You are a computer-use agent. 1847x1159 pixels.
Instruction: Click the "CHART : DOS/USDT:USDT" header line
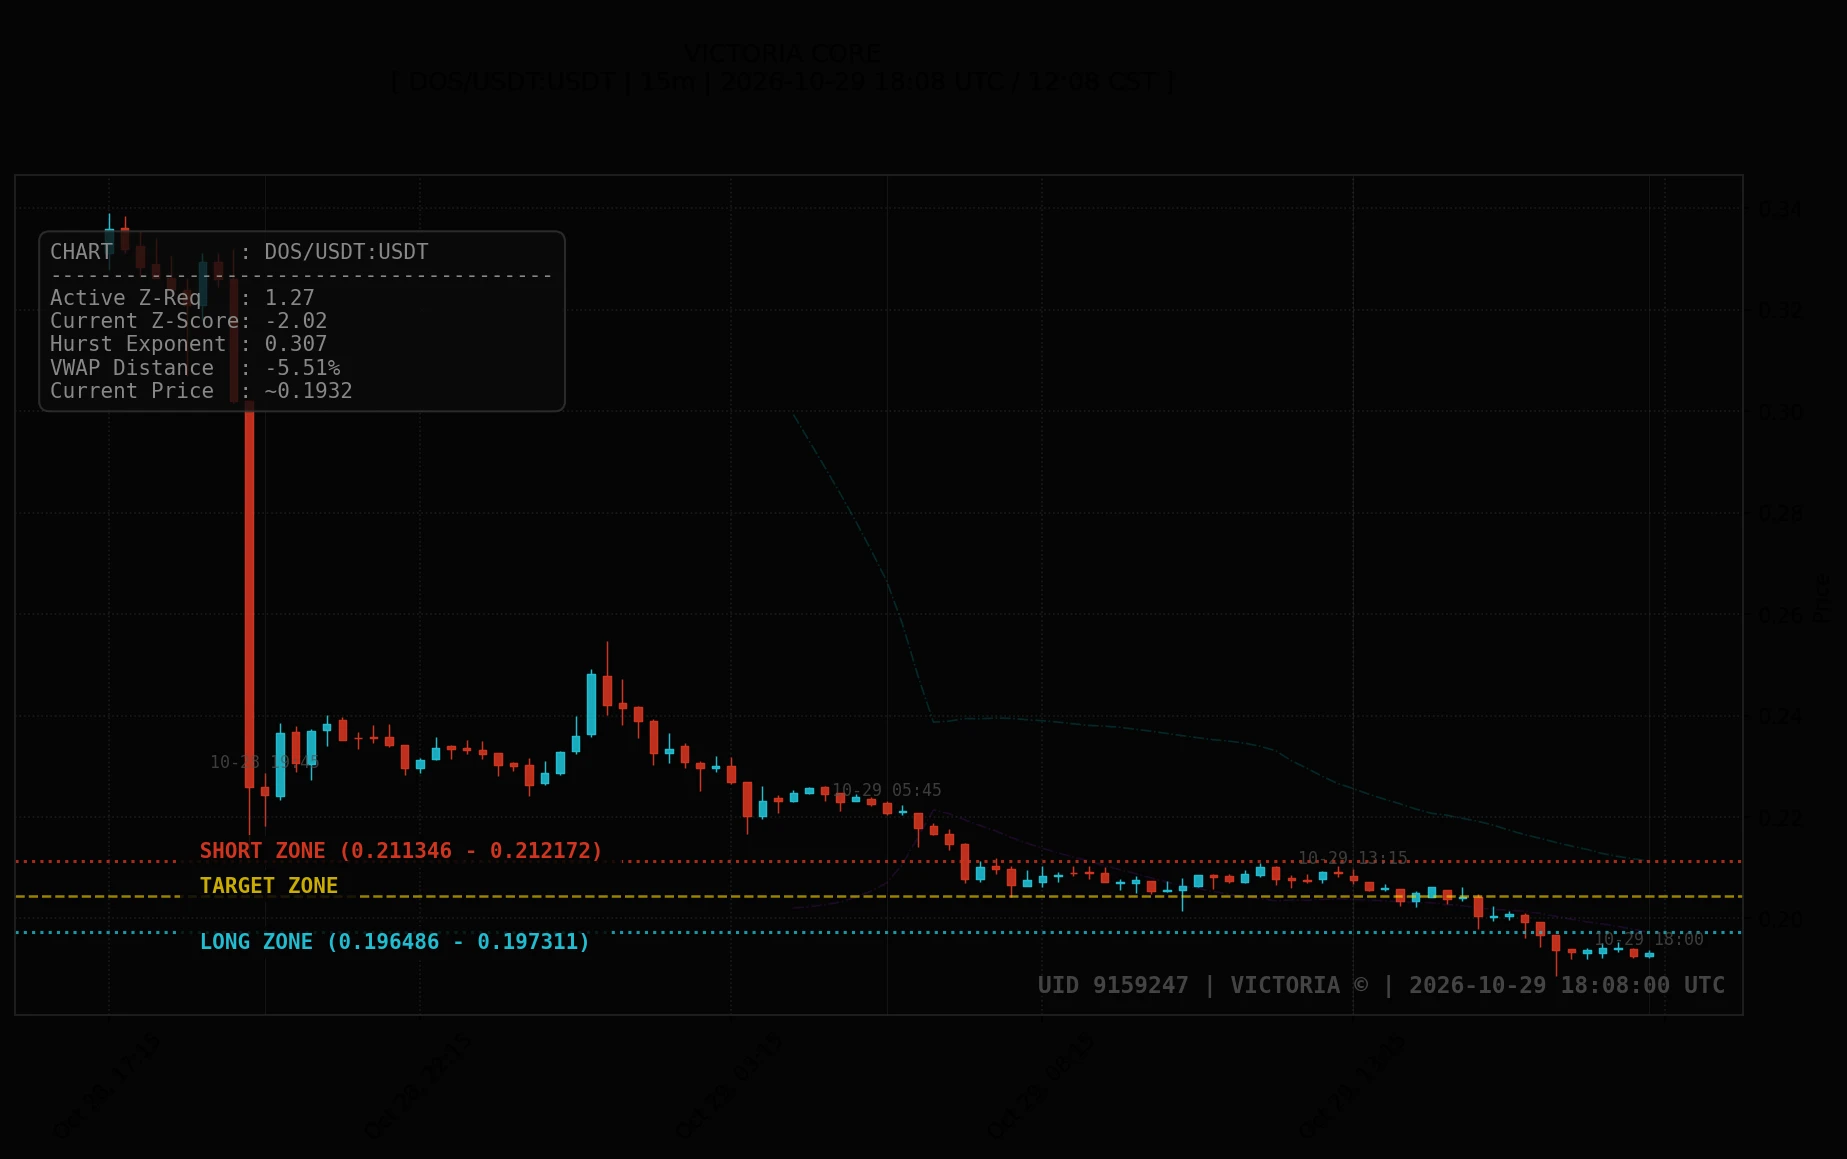pos(239,252)
